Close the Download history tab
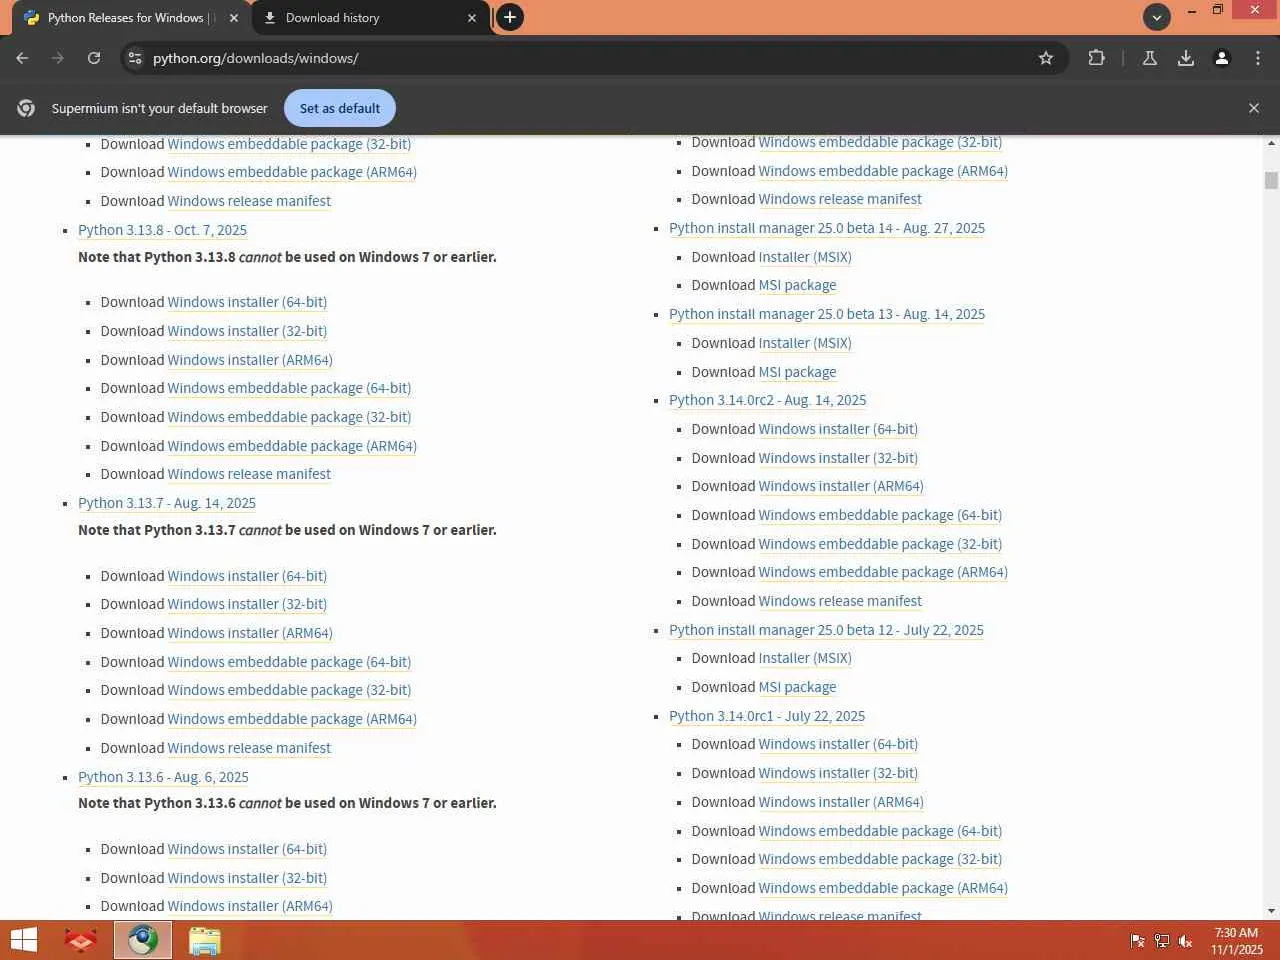The width and height of the screenshot is (1280, 960). pos(472,18)
